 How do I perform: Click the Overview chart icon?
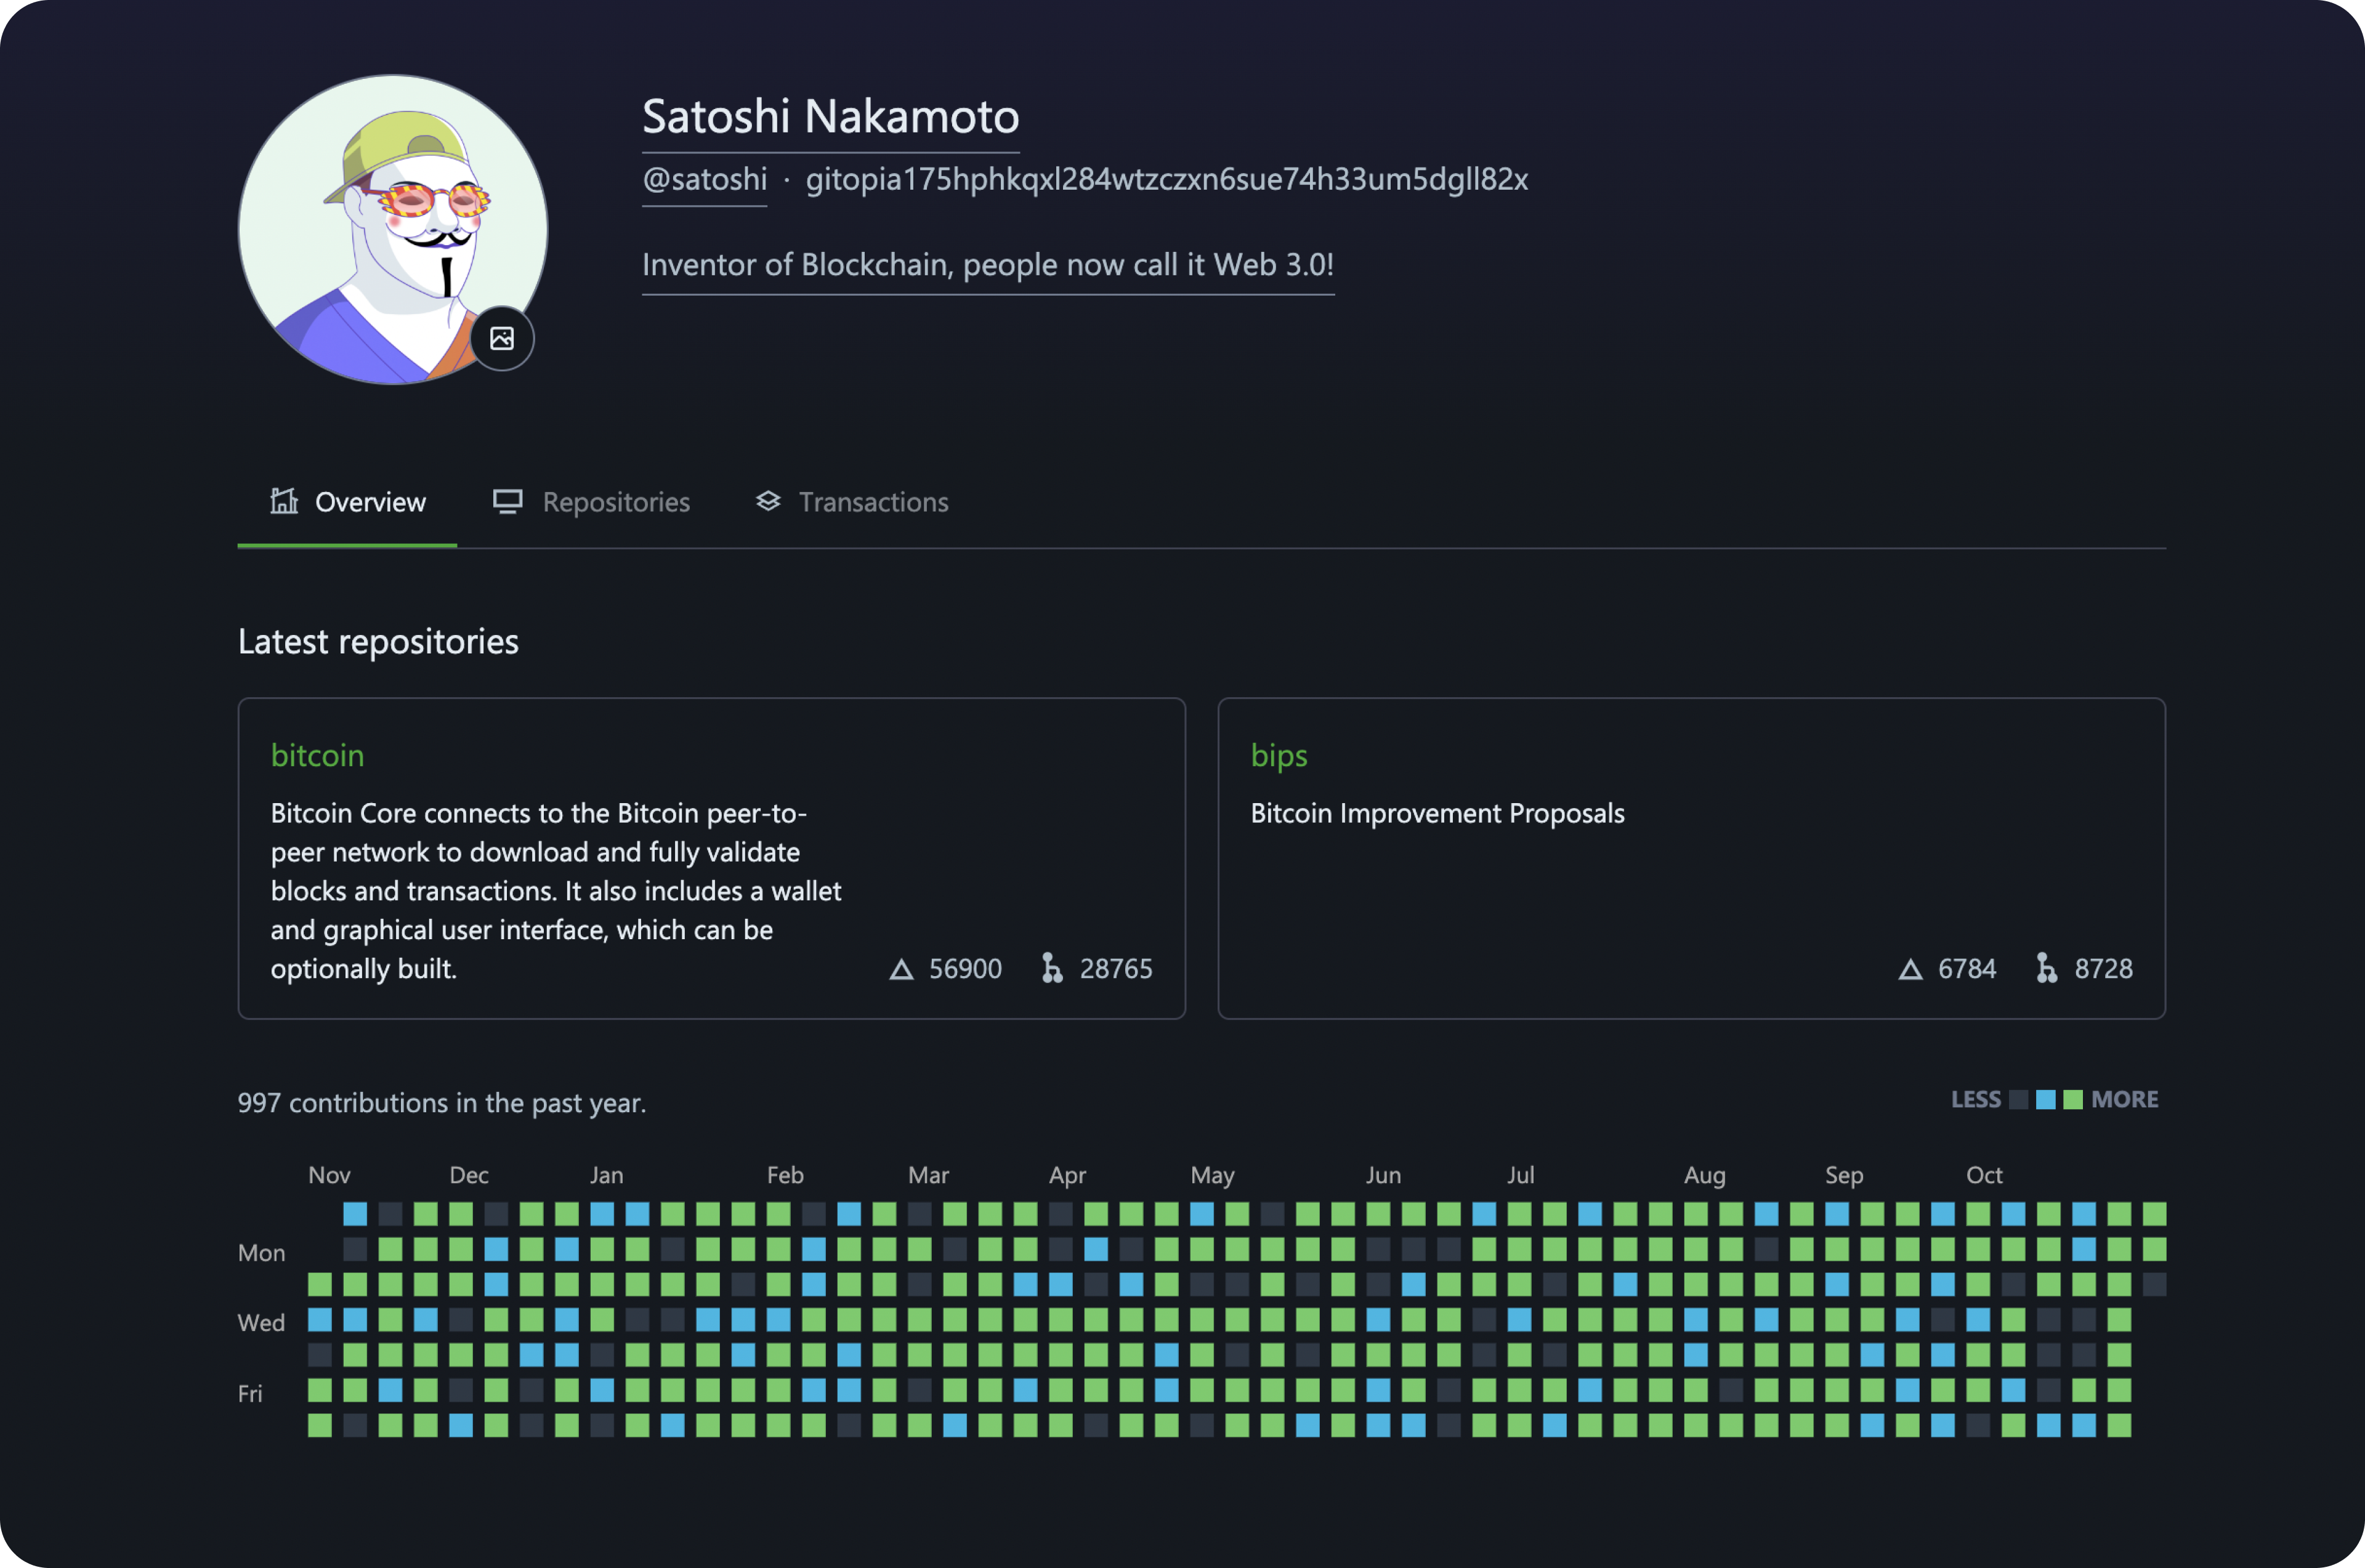pos(284,501)
